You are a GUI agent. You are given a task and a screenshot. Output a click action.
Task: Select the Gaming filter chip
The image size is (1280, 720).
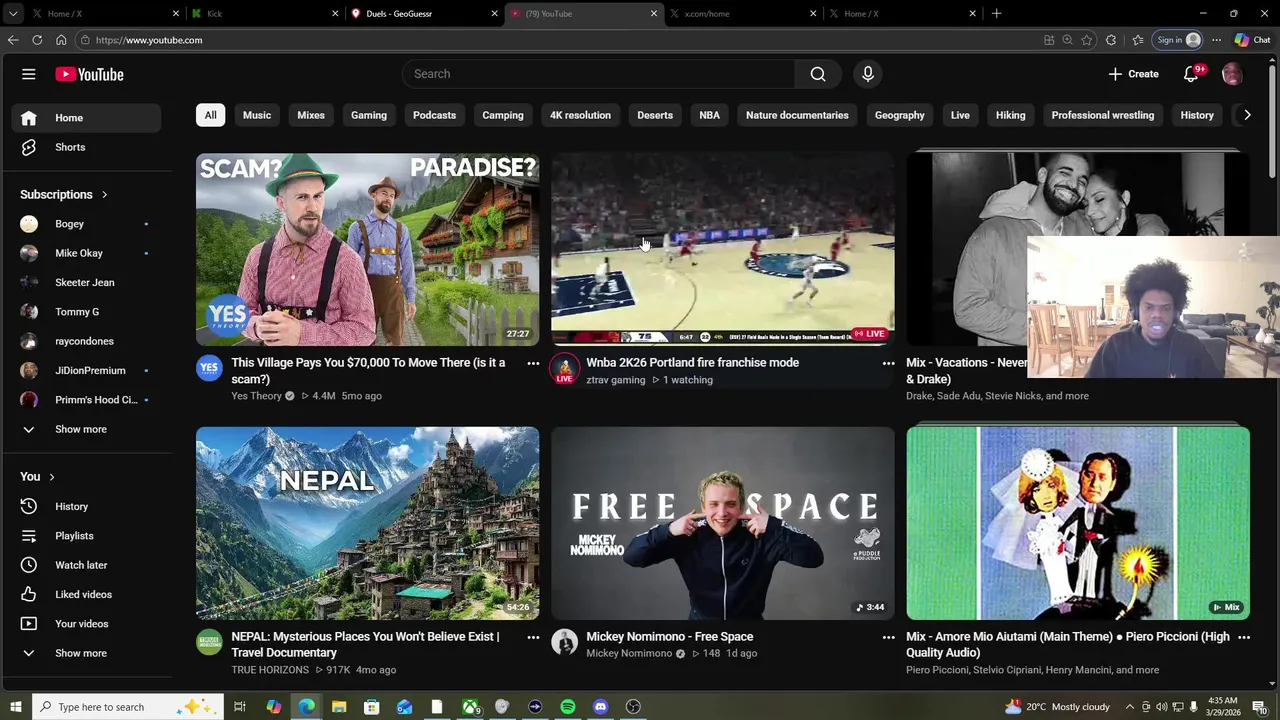click(x=369, y=115)
